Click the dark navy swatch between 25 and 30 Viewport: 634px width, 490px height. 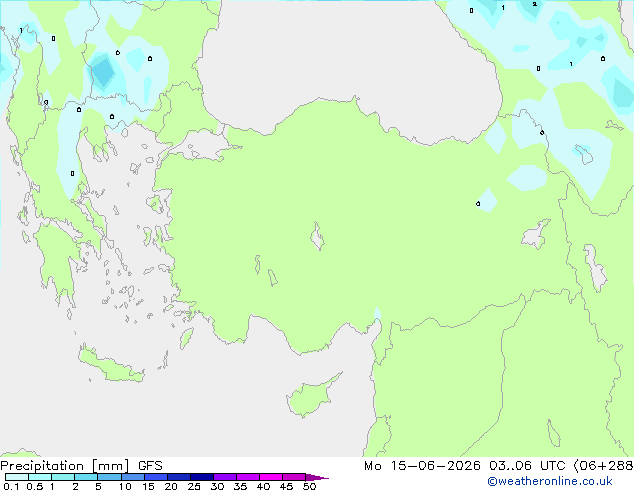click(x=201, y=477)
